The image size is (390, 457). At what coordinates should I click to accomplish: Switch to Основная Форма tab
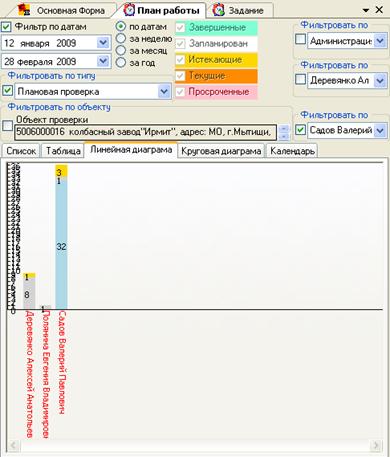pos(63,10)
